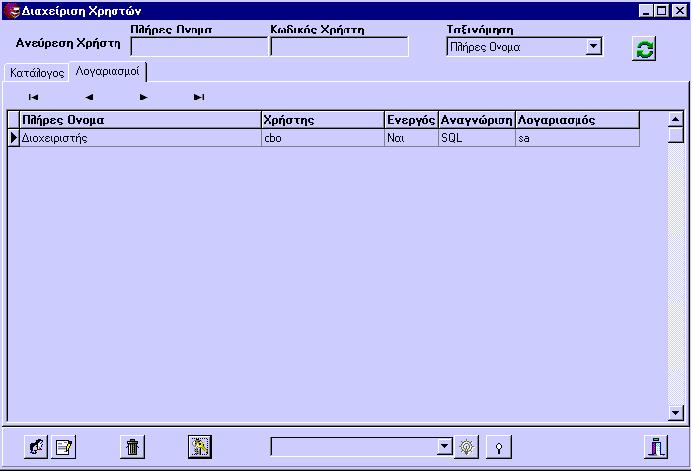The width and height of the screenshot is (693, 471).
Task: Click the light bulb icon beside bottom dropdown
Action: pyautogui.click(x=467, y=447)
